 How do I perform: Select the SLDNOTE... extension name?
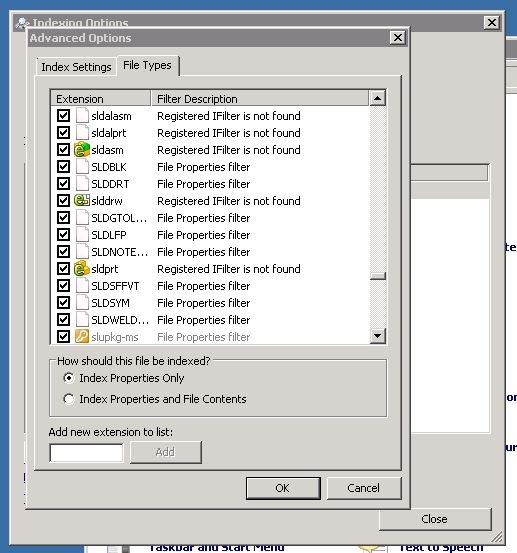[120, 252]
